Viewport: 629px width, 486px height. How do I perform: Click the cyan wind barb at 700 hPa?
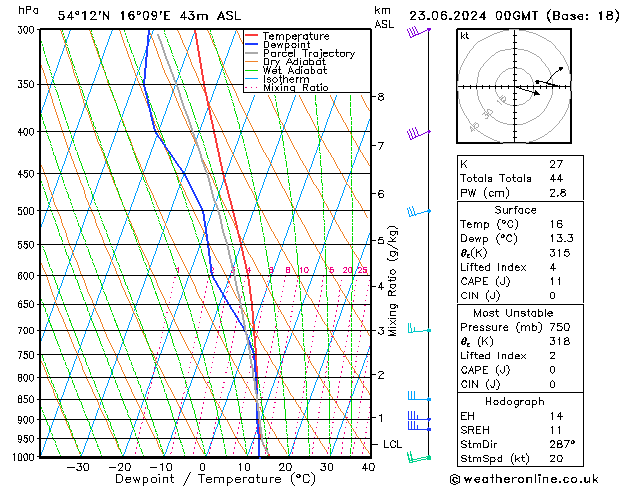coord(419,329)
